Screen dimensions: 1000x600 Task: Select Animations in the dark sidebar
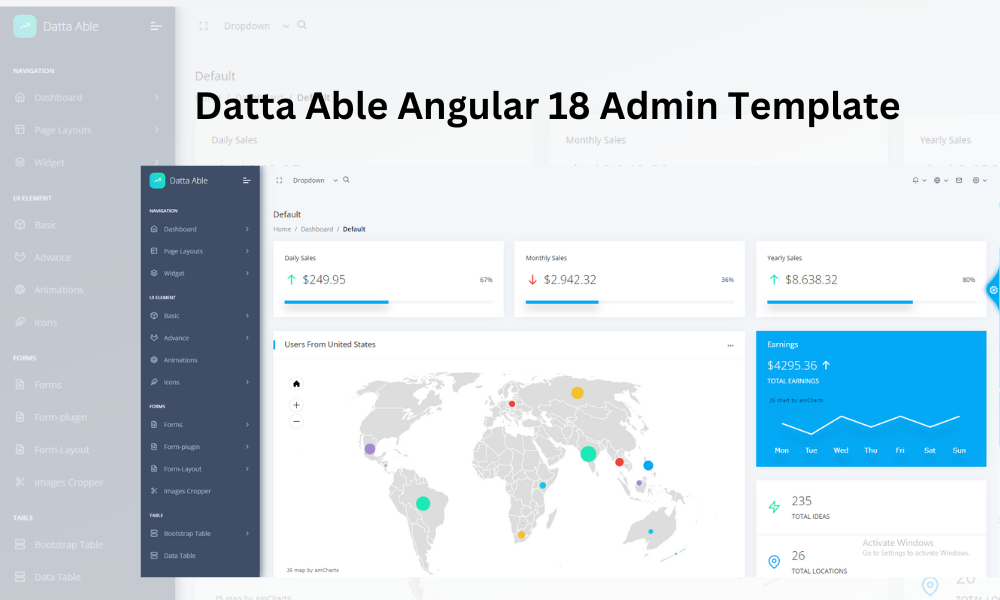tap(180, 360)
